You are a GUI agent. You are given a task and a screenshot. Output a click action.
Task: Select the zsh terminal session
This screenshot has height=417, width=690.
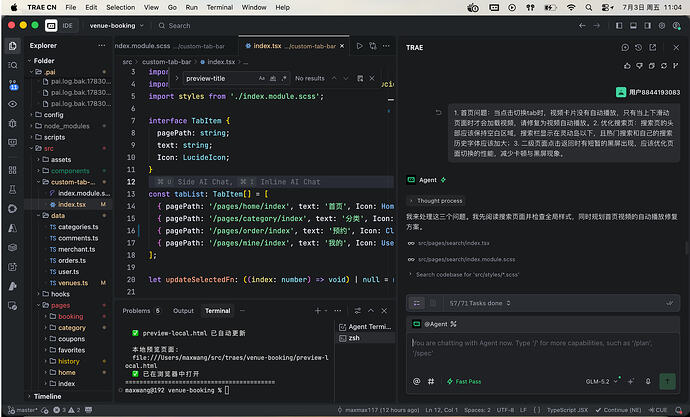point(365,338)
